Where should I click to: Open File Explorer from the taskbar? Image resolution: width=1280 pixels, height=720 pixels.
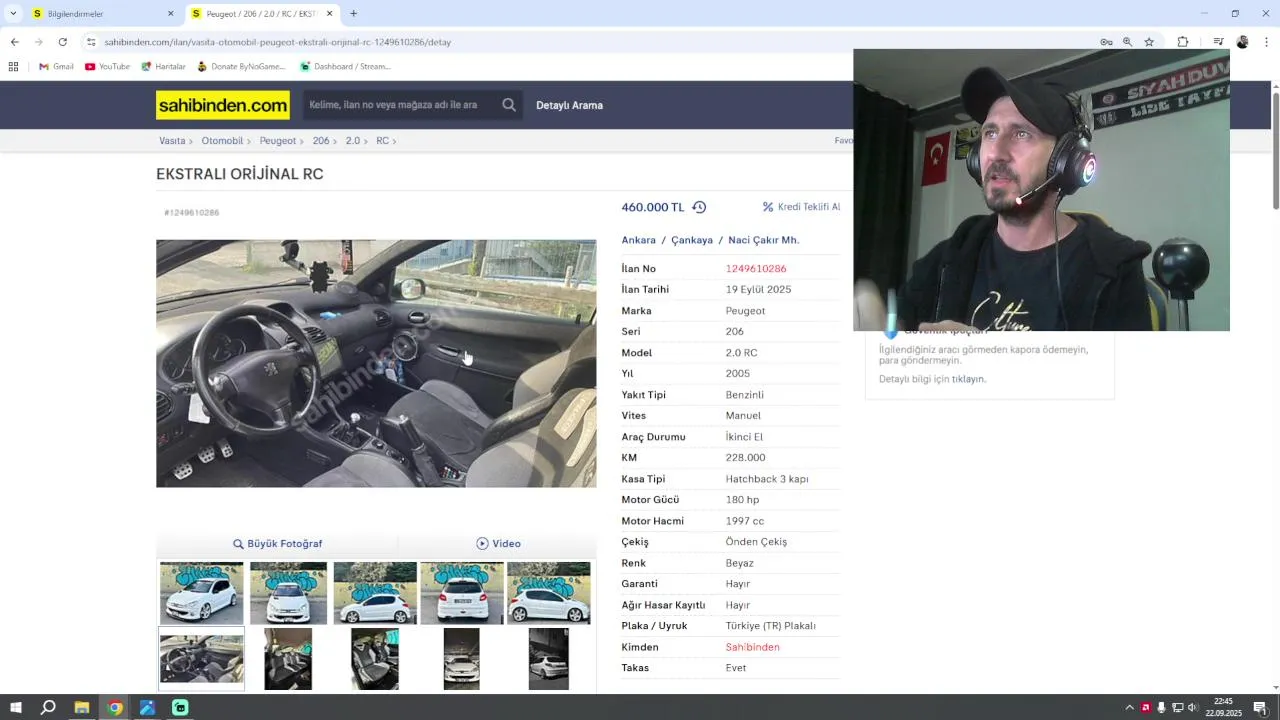pos(81,708)
